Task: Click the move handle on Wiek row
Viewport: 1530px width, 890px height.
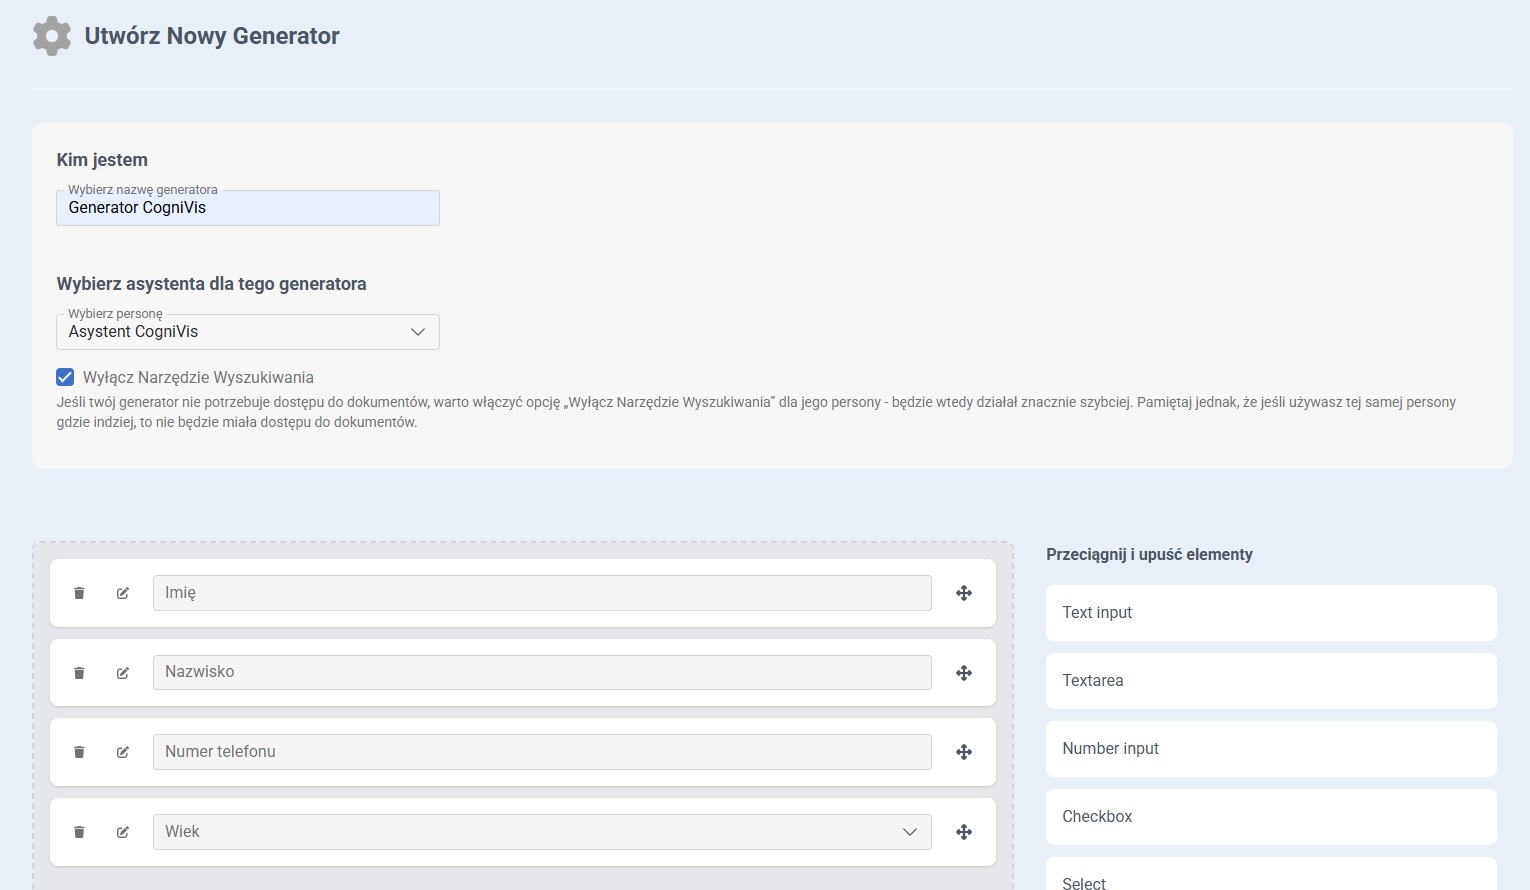Action: 964,832
